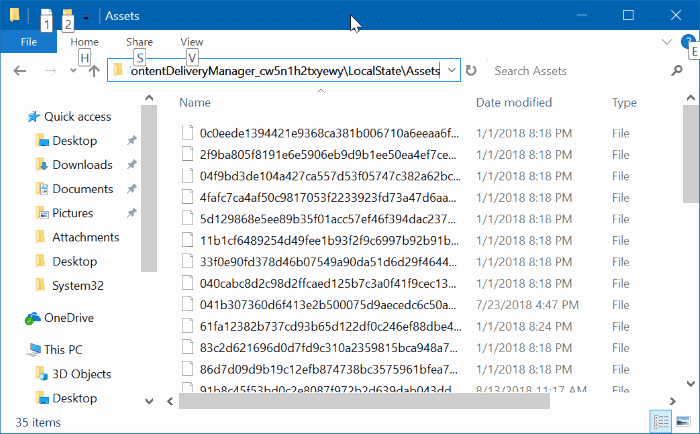The image size is (700, 434).
Task: Switch to Details view layout
Action: [x=660, y=420]
